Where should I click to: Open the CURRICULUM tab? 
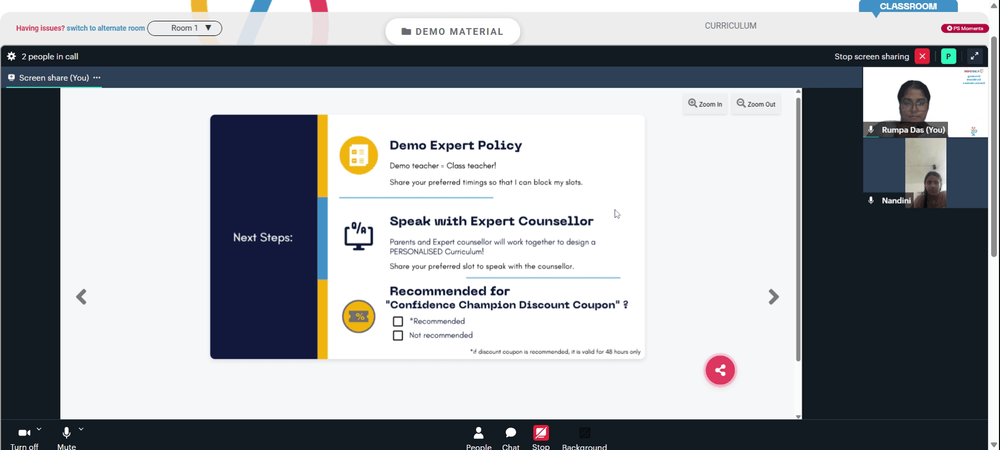(x=730, y=26)
